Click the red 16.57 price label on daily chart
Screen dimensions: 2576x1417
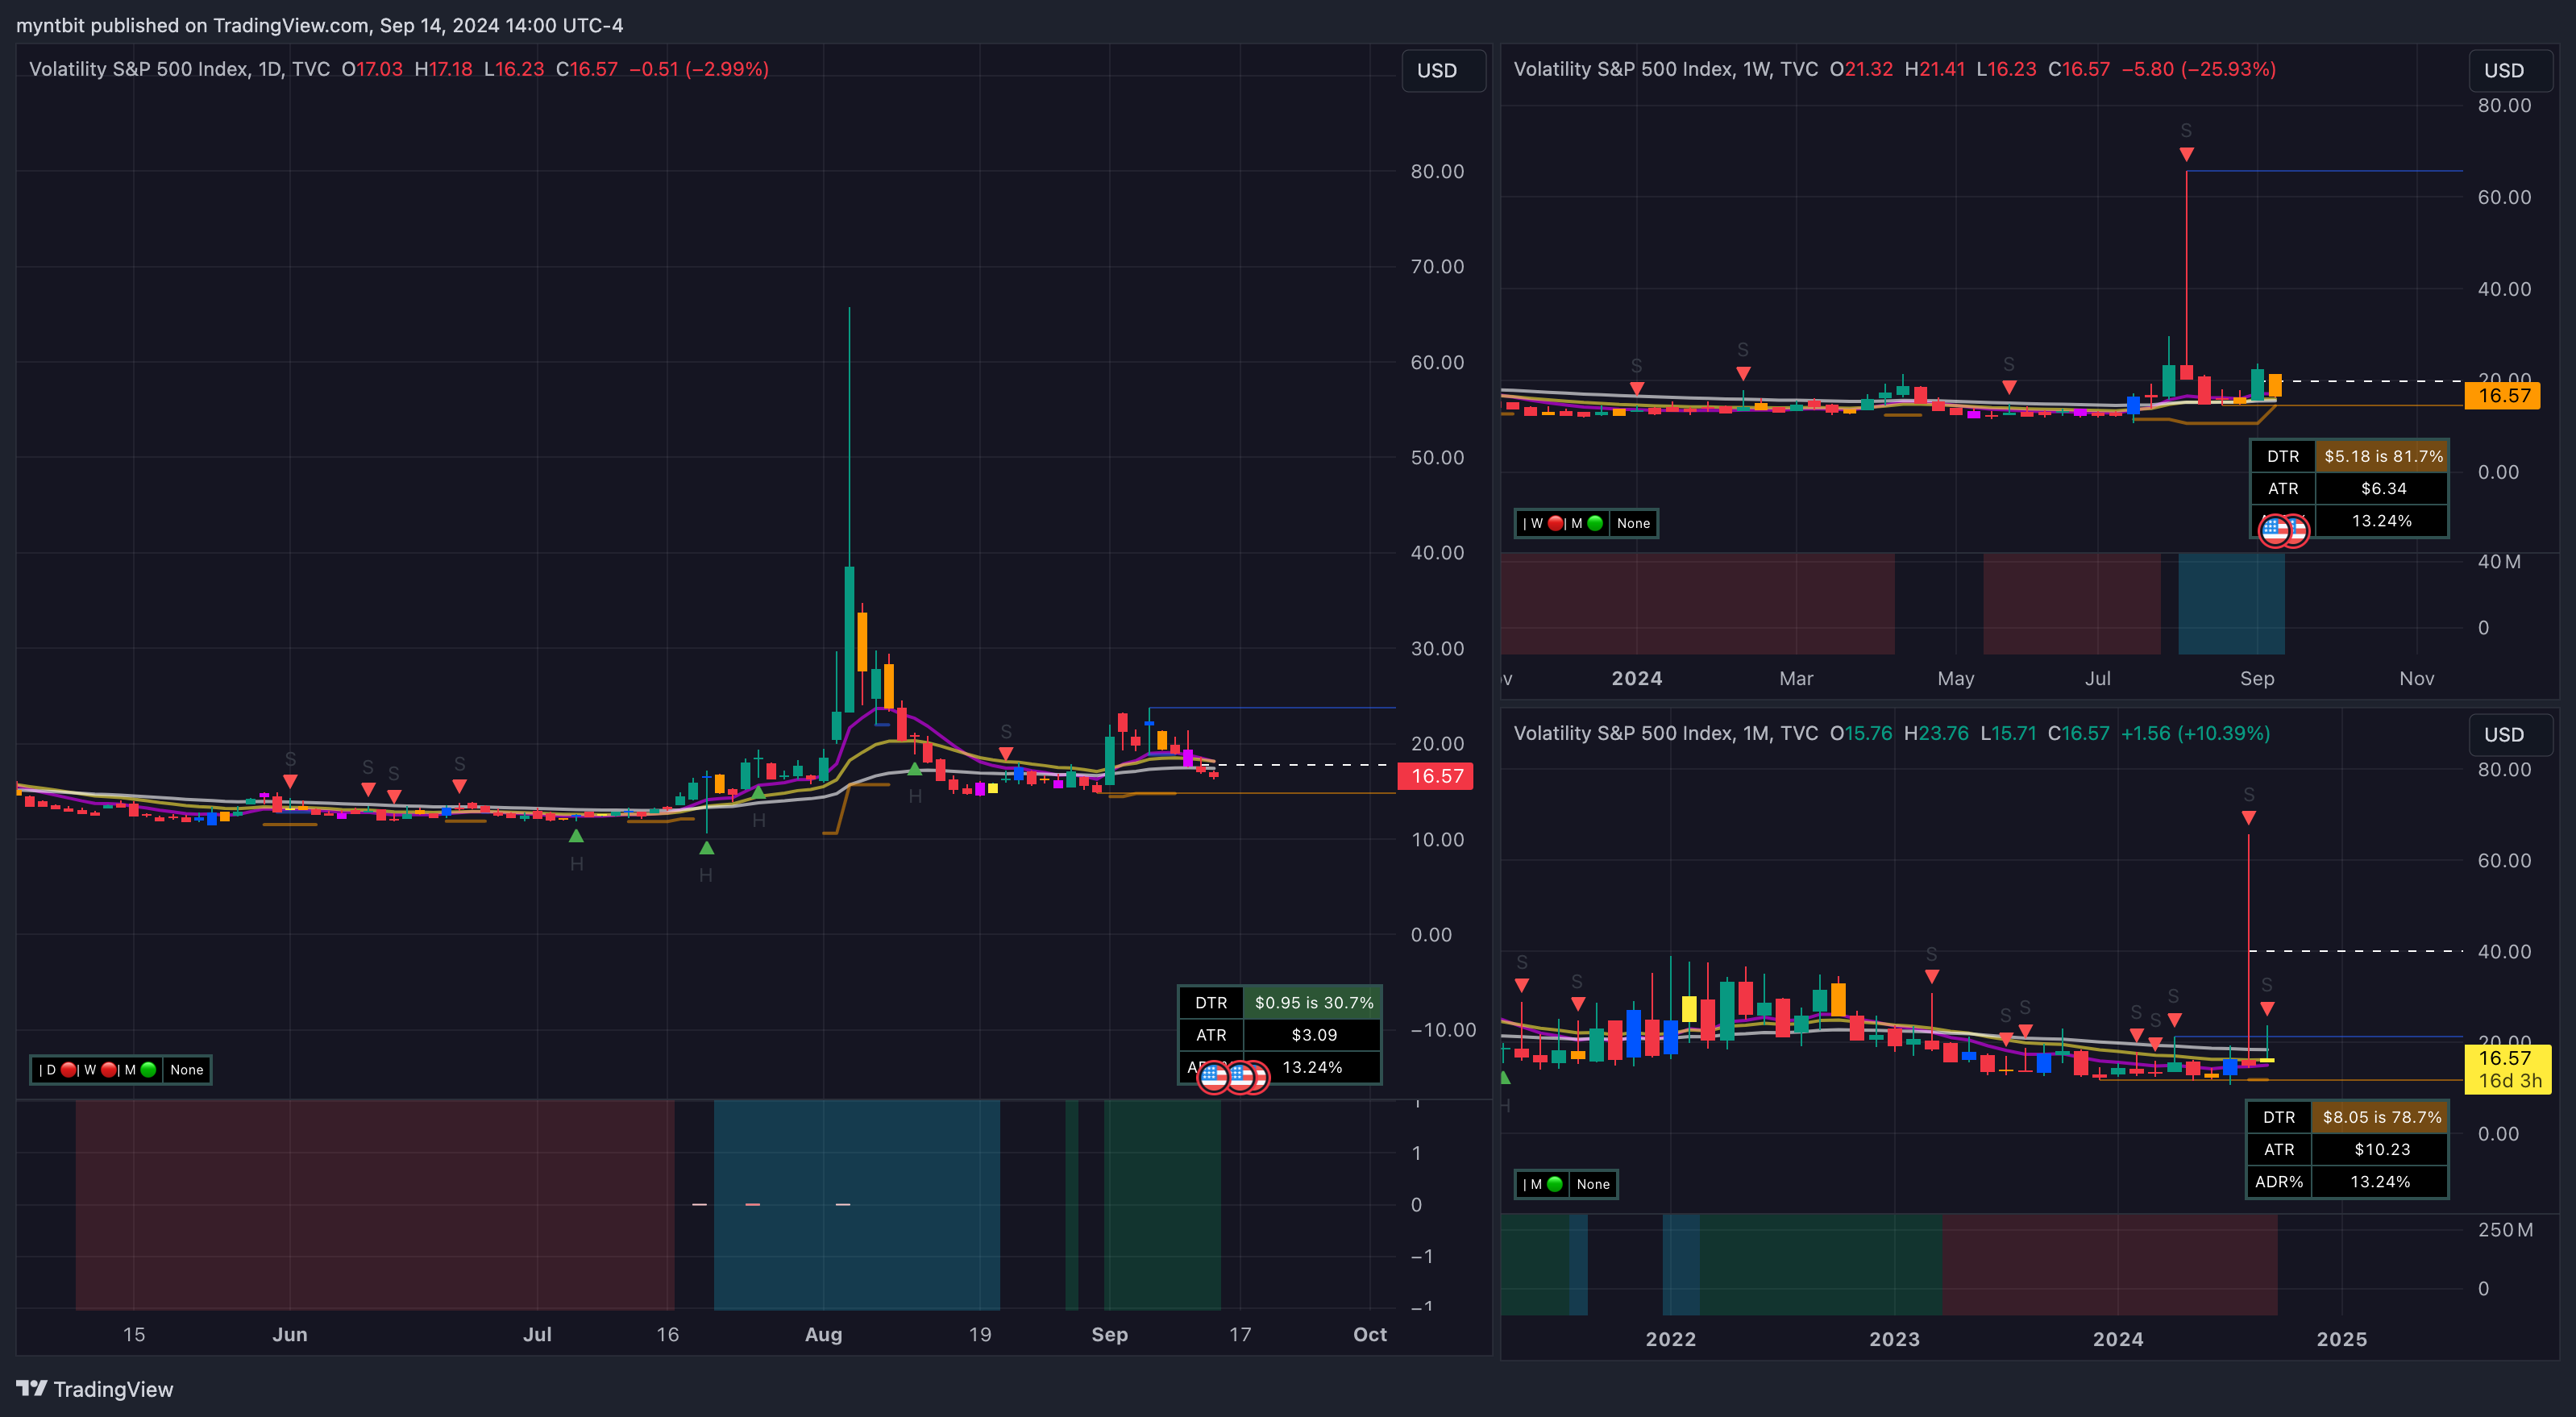[1436, 776]
